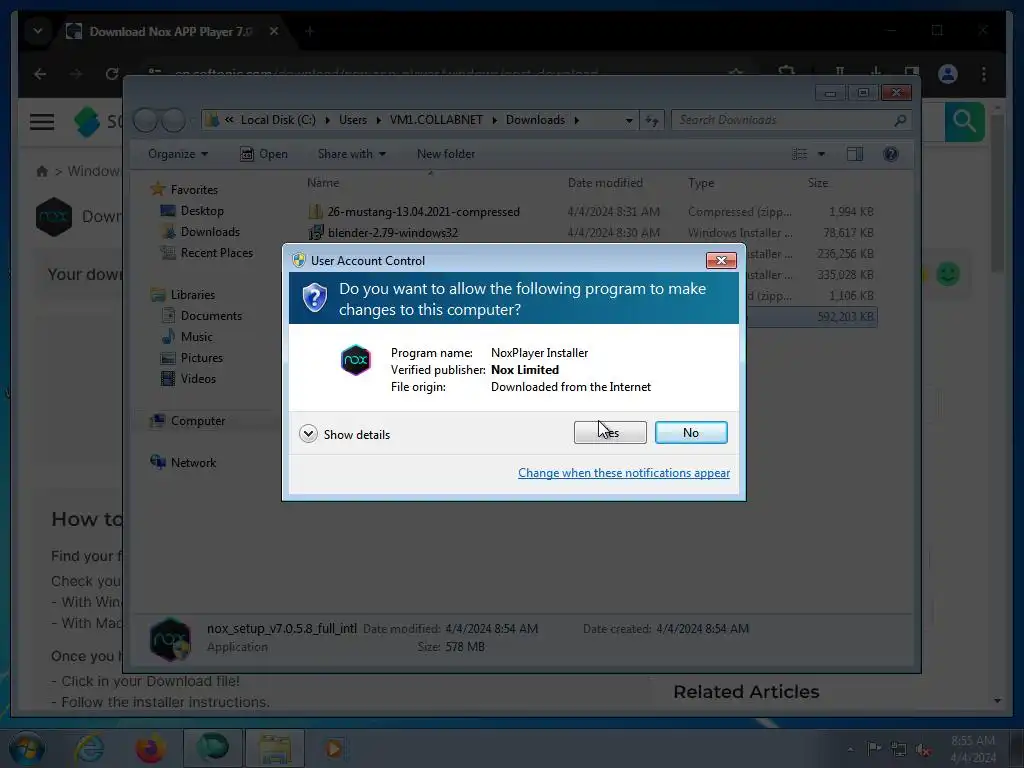Click Yes in User Account Control

(610, 432)
